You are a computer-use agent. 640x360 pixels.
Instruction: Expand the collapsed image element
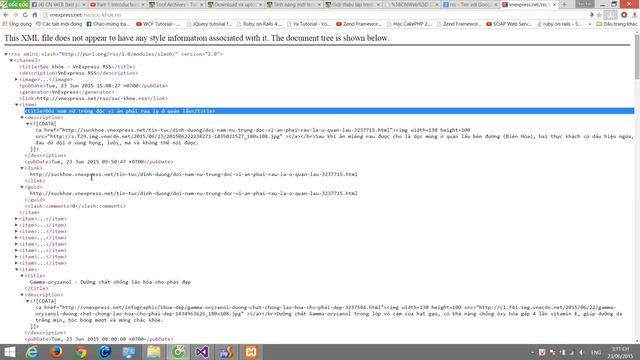[x=17, y=79]
